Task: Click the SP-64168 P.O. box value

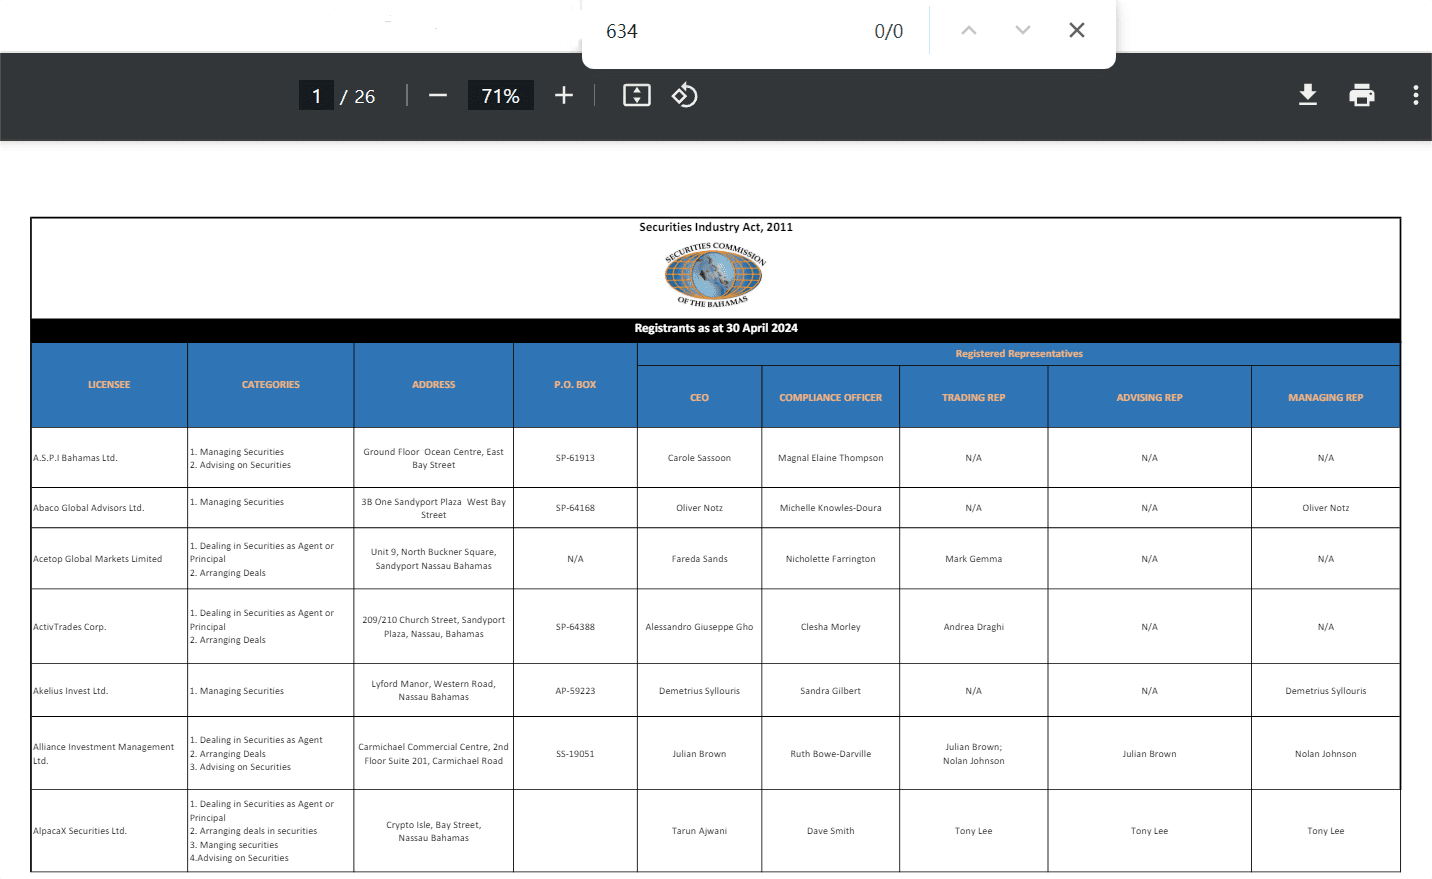Action: tap(575, 508)
